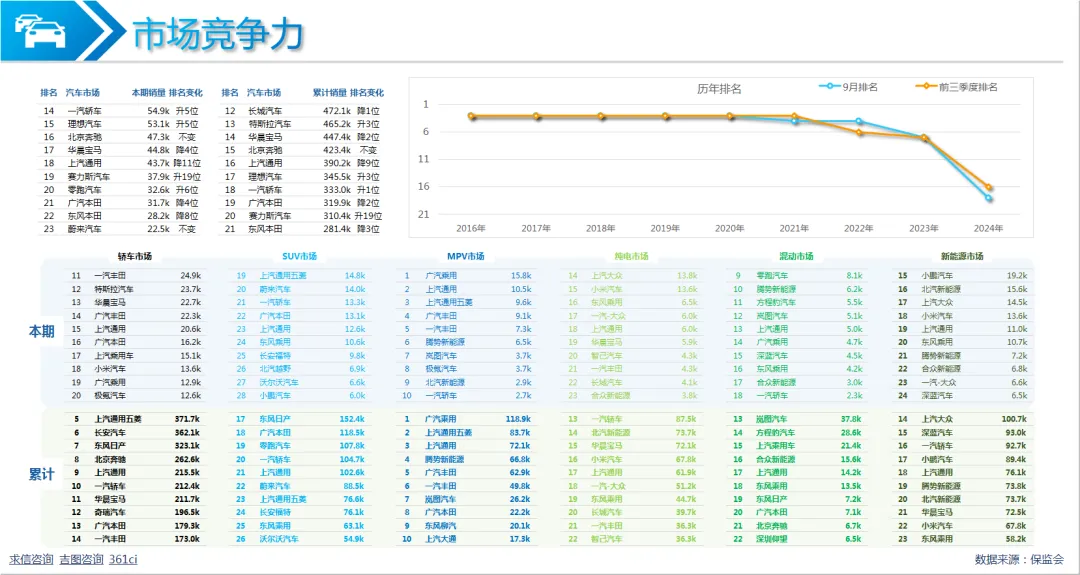Select the SUV市场 column header
The width and height of the screenshot is (1080, 575).
300,256
